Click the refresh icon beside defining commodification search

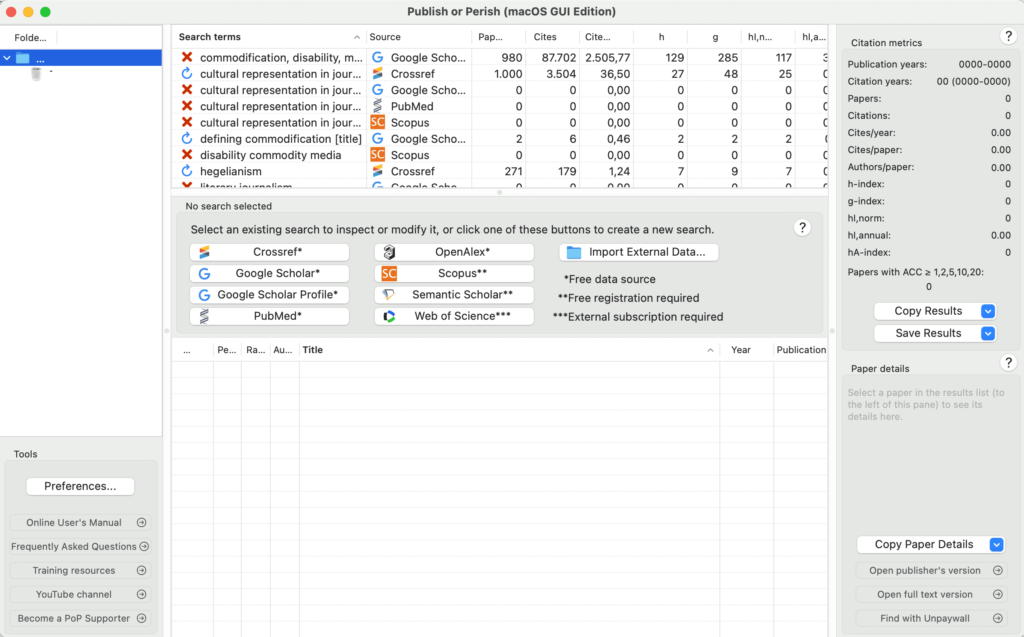click(186, 139)
